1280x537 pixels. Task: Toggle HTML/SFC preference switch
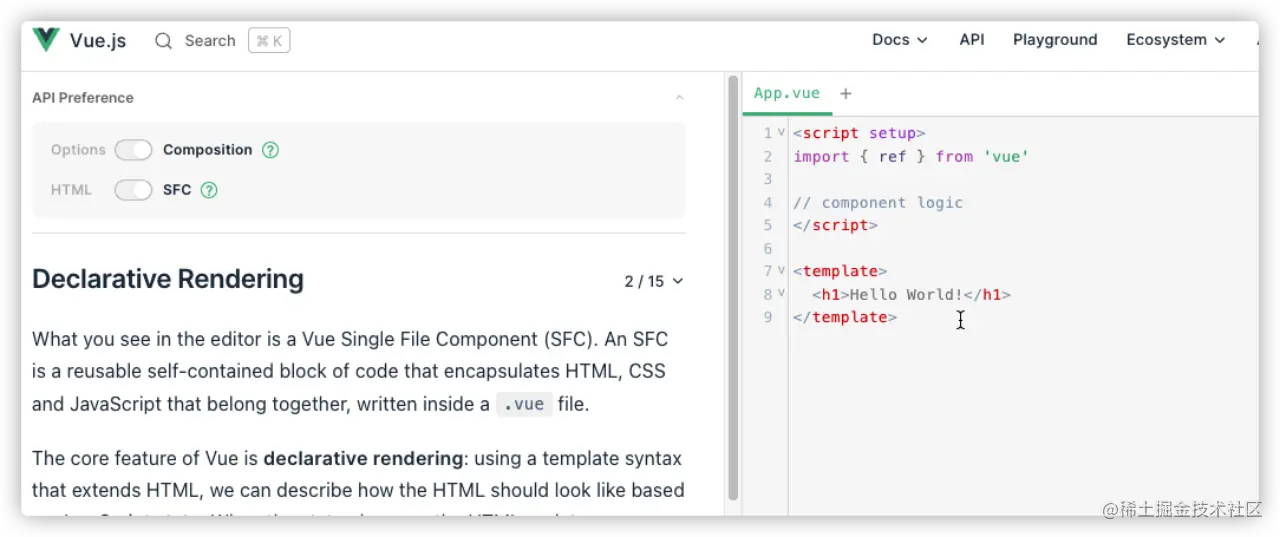[x=133, y=190]
